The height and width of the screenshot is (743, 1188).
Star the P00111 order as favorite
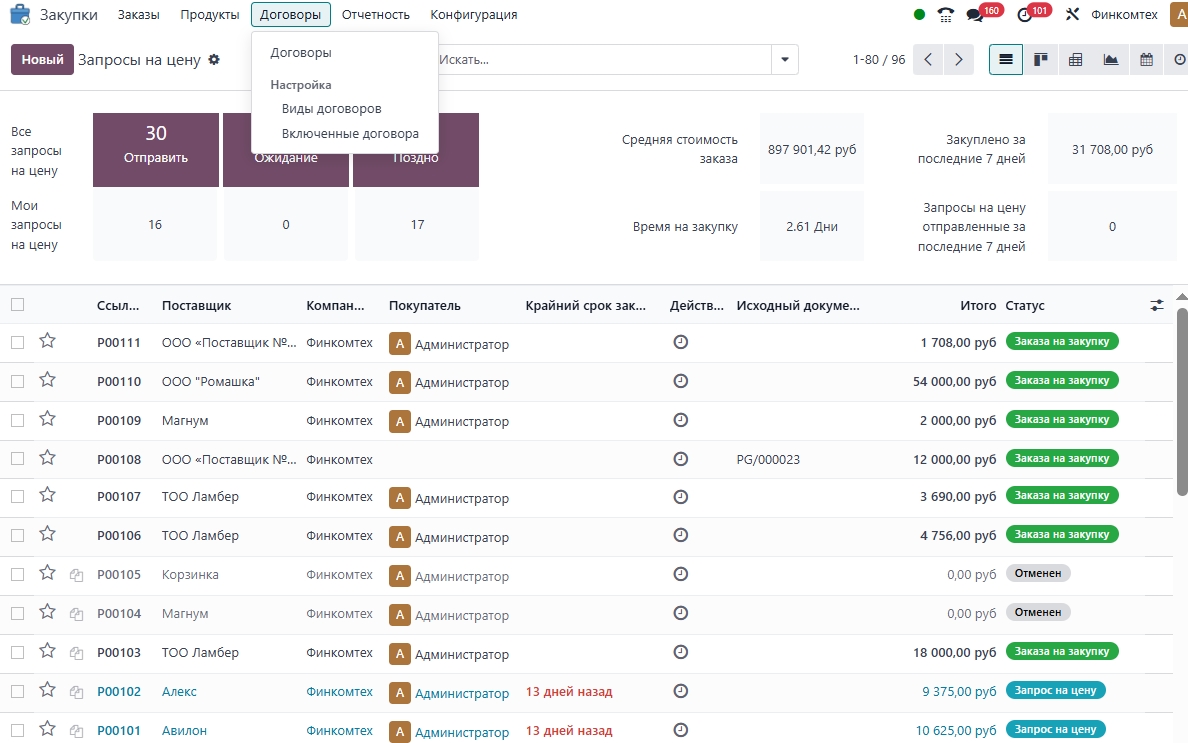tap(47, 342)
